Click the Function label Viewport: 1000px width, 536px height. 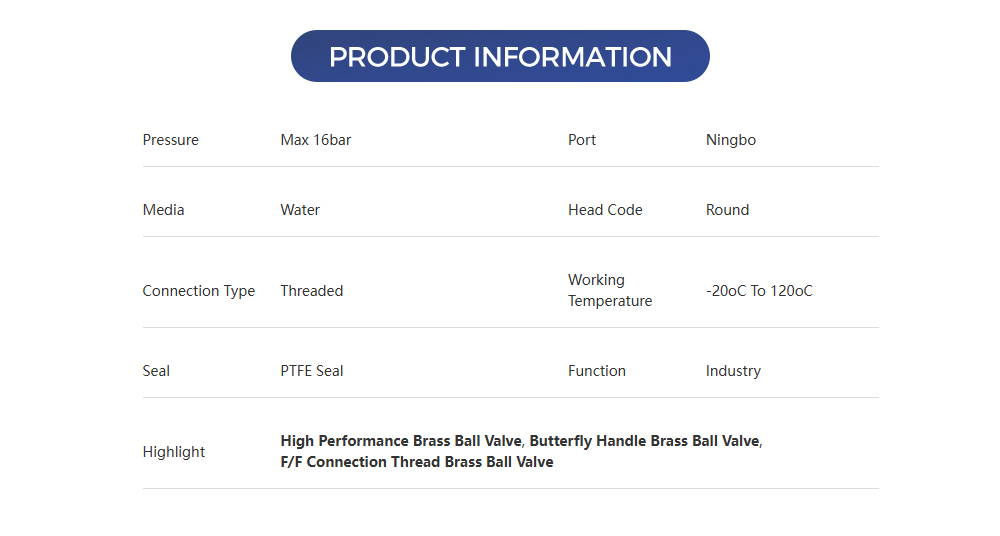pyautogui.click(x=597, y=371)
